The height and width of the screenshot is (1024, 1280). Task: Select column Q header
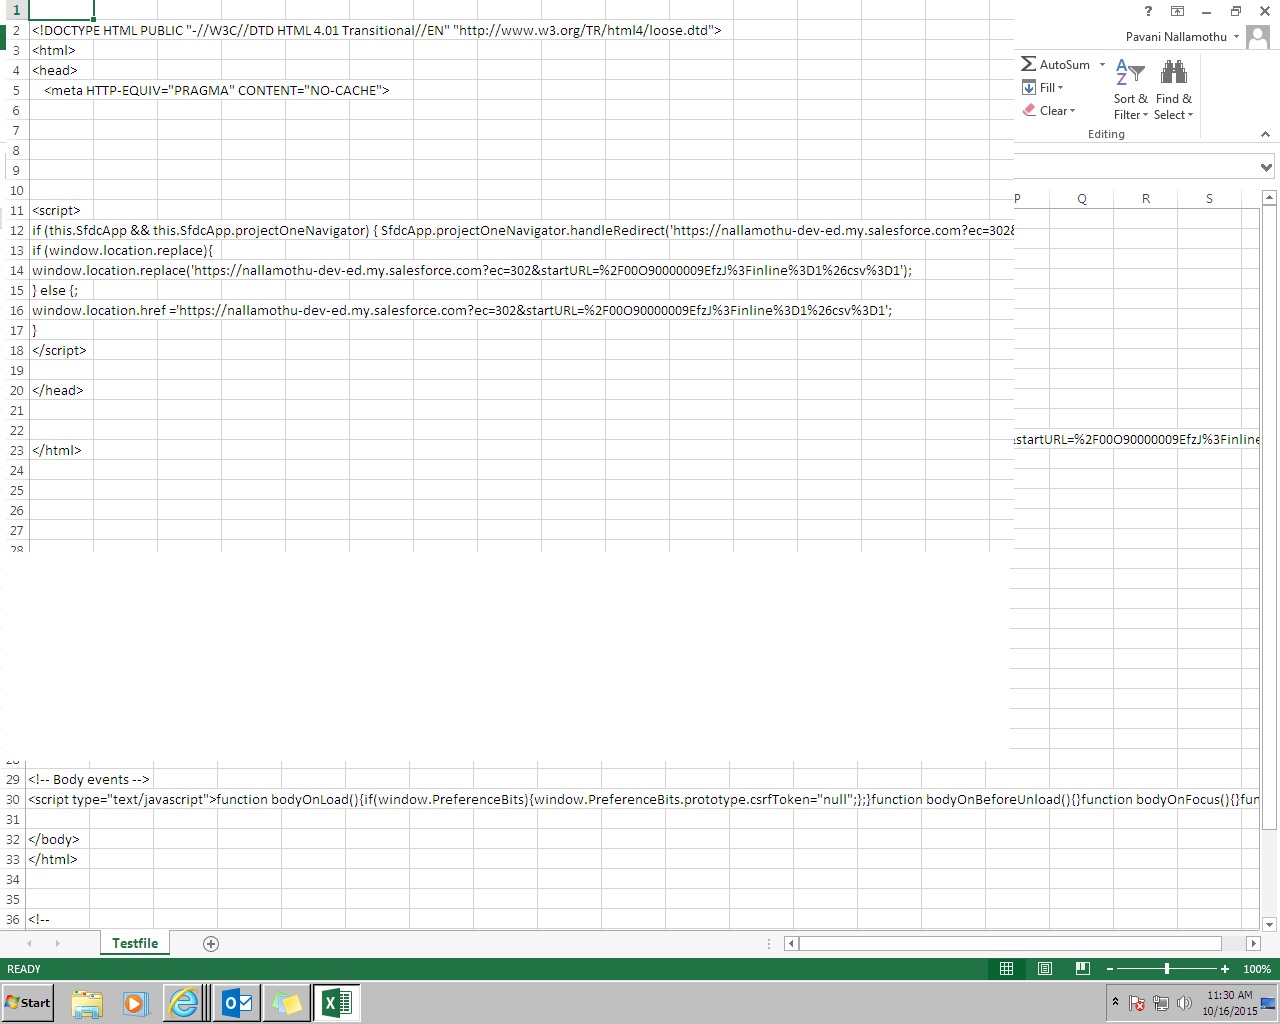[x=1082, y=199]
